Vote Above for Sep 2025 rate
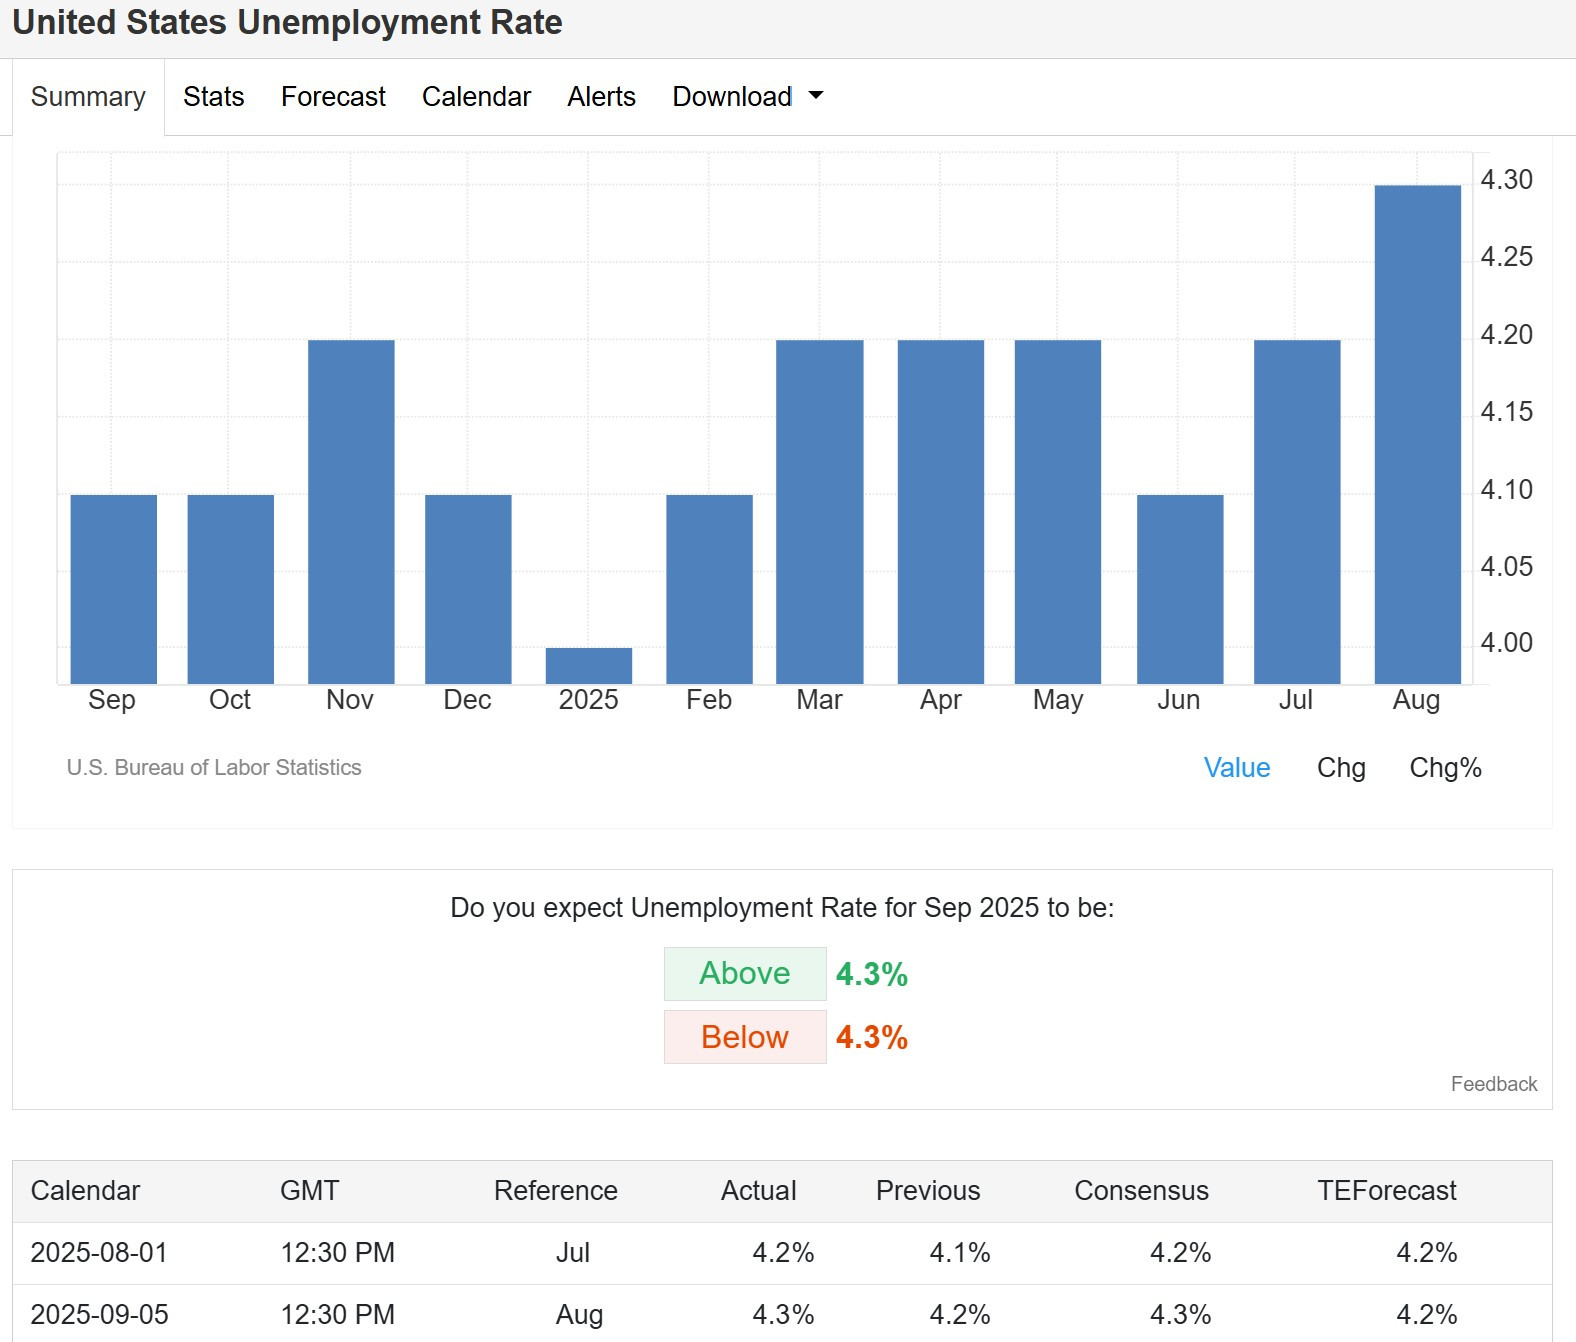Viewport: 1576px width, 1342px height. (745, 973)
